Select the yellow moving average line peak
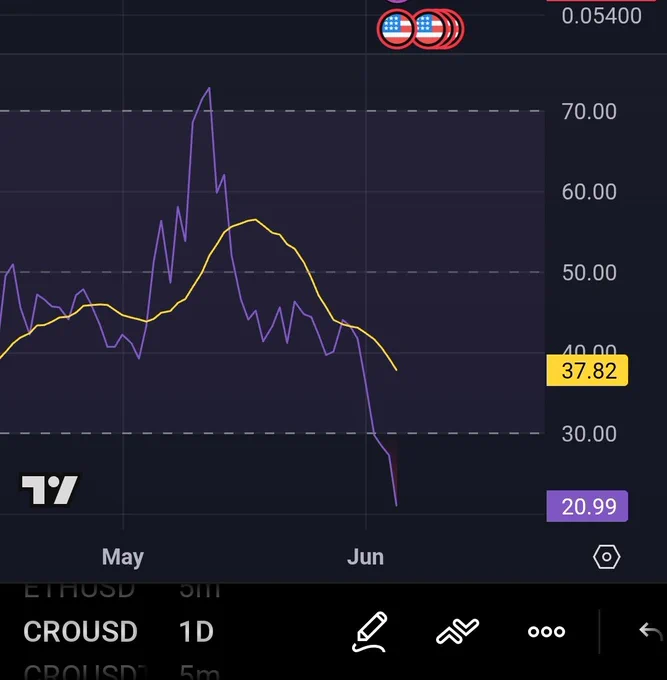Viewport: 667px width, 680px height. click(x=255, y=220)
